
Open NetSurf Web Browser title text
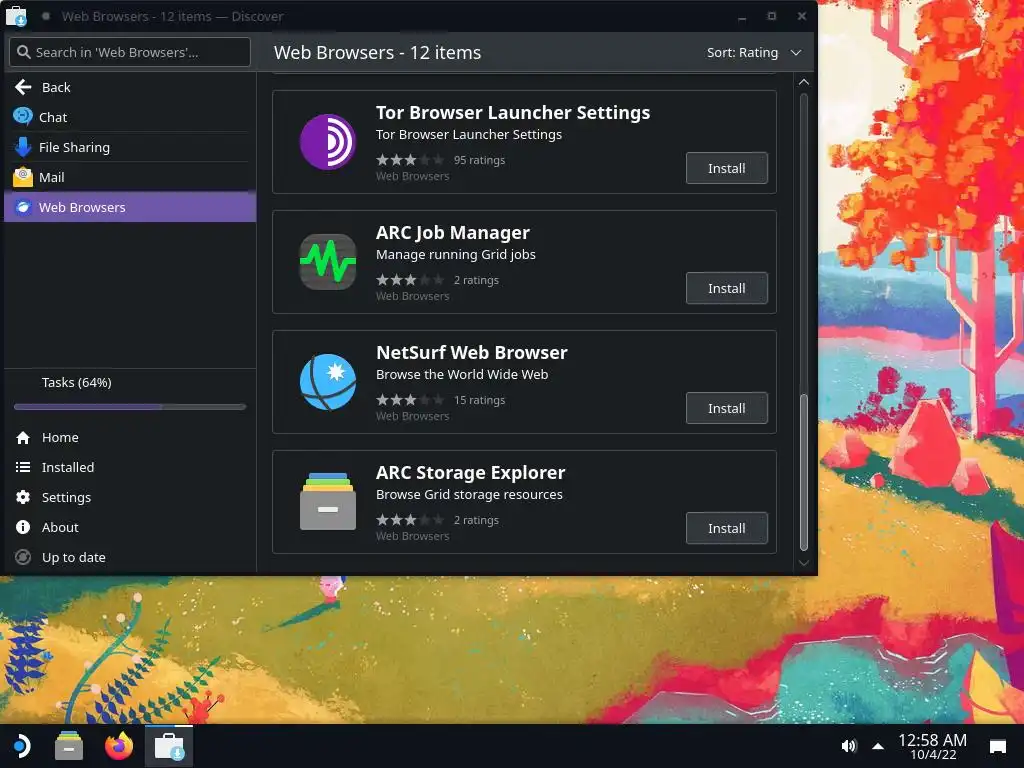pyautogui.click(x=472, y=353)
